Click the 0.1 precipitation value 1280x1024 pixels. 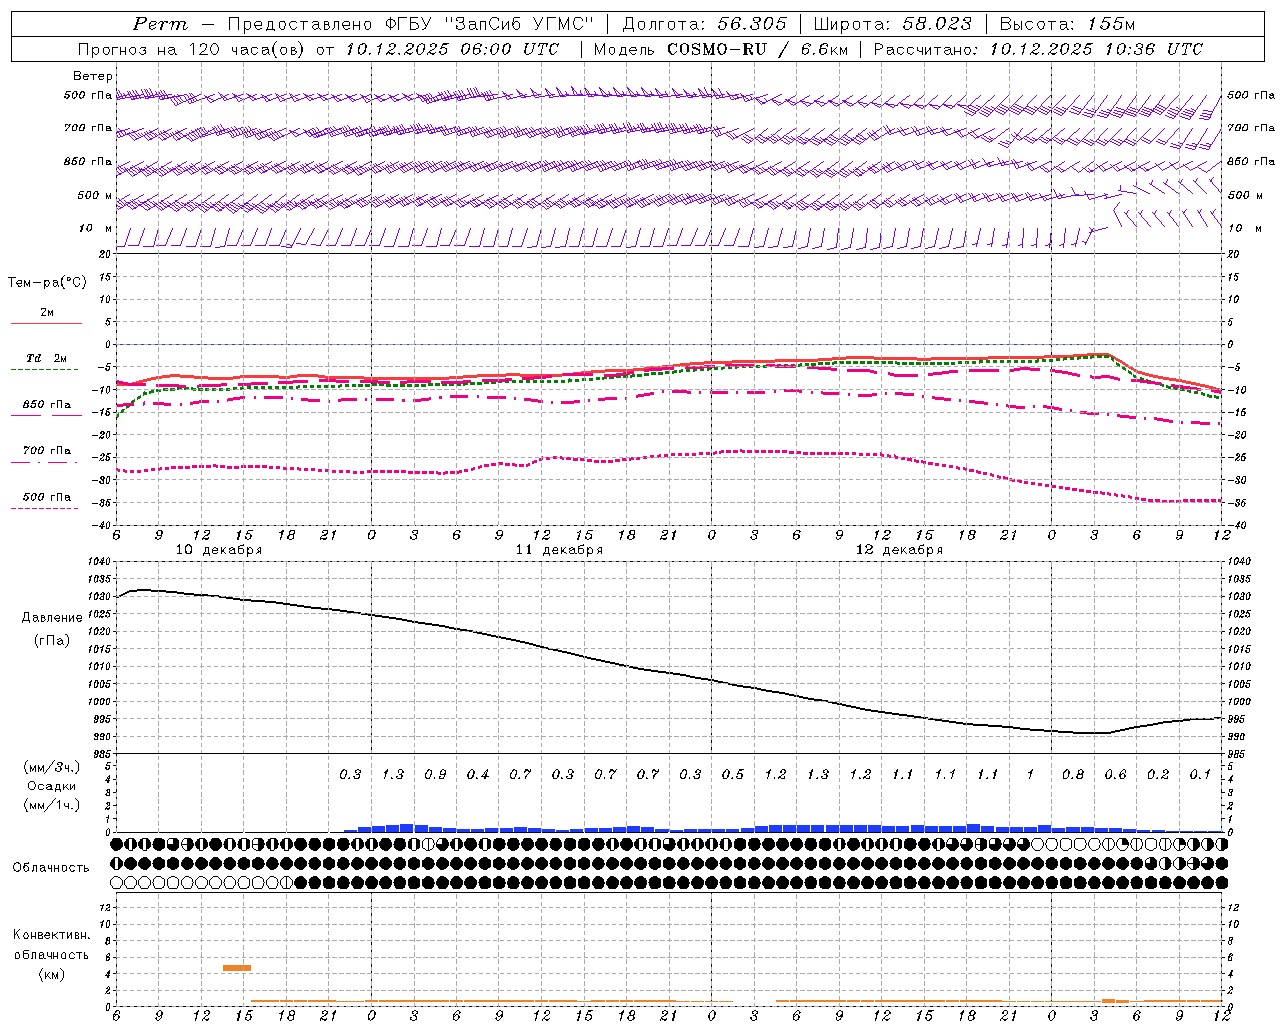tap(1200, 775)
